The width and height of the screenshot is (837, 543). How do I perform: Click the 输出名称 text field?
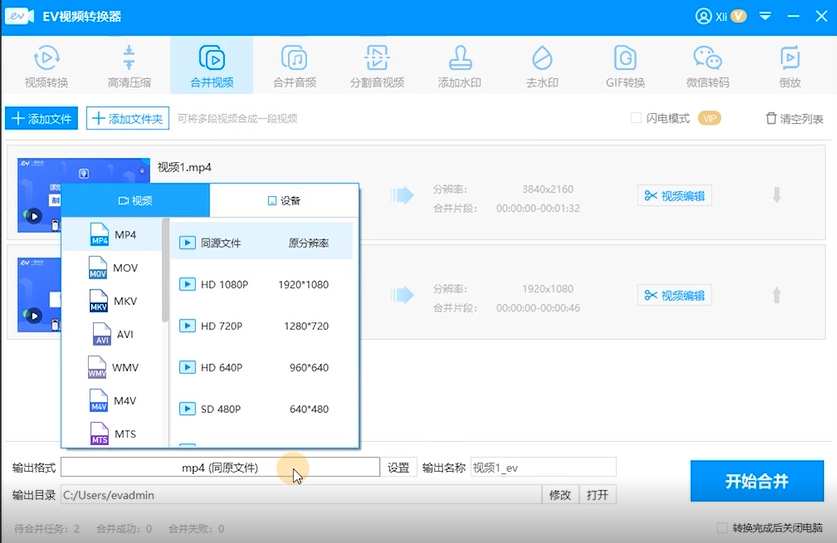[x=543, y=467]
